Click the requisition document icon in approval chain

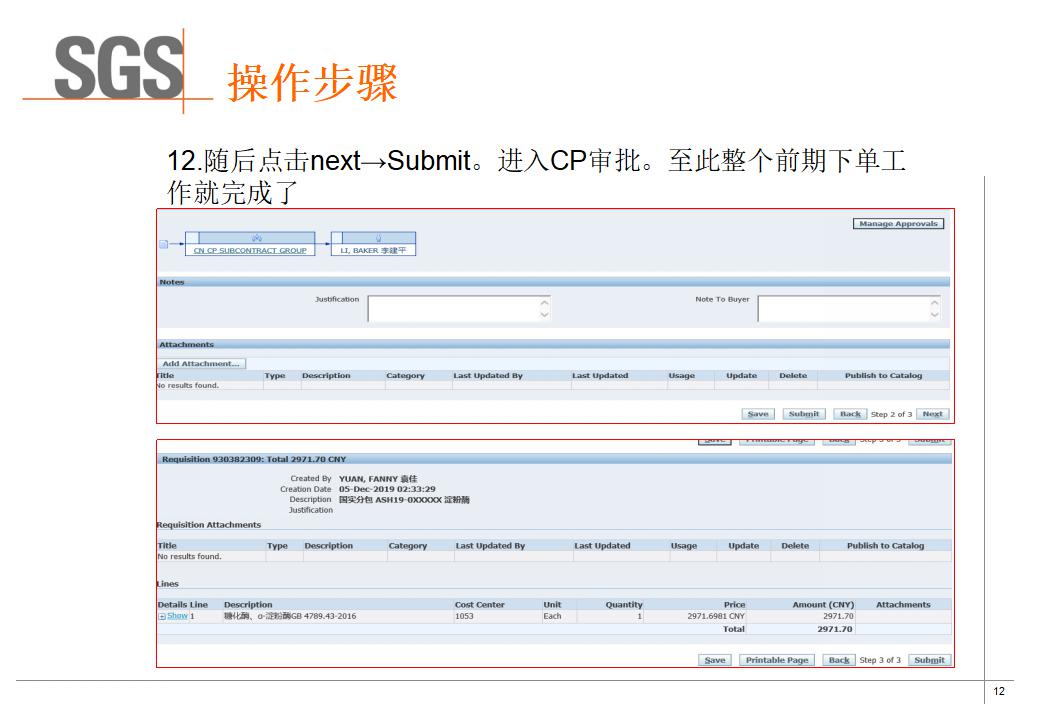click(x=164, y=243)
